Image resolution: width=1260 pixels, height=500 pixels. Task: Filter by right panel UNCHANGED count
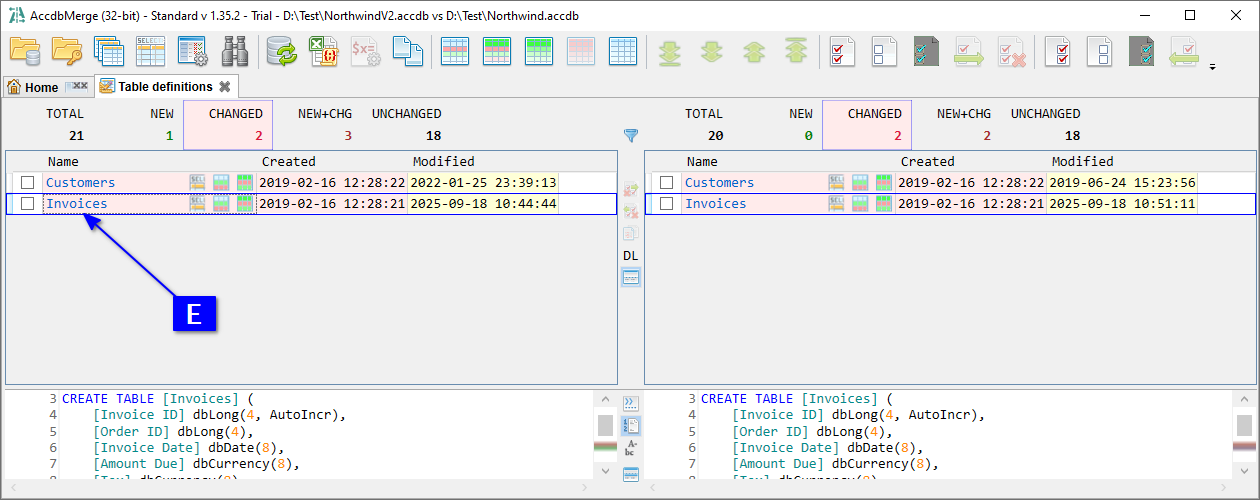(1046, 125)
